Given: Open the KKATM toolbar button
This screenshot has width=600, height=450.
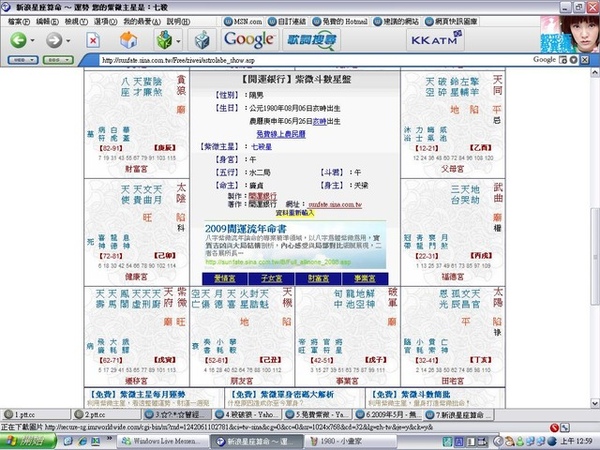Looking at the screenshot, I should coord(436,40).
